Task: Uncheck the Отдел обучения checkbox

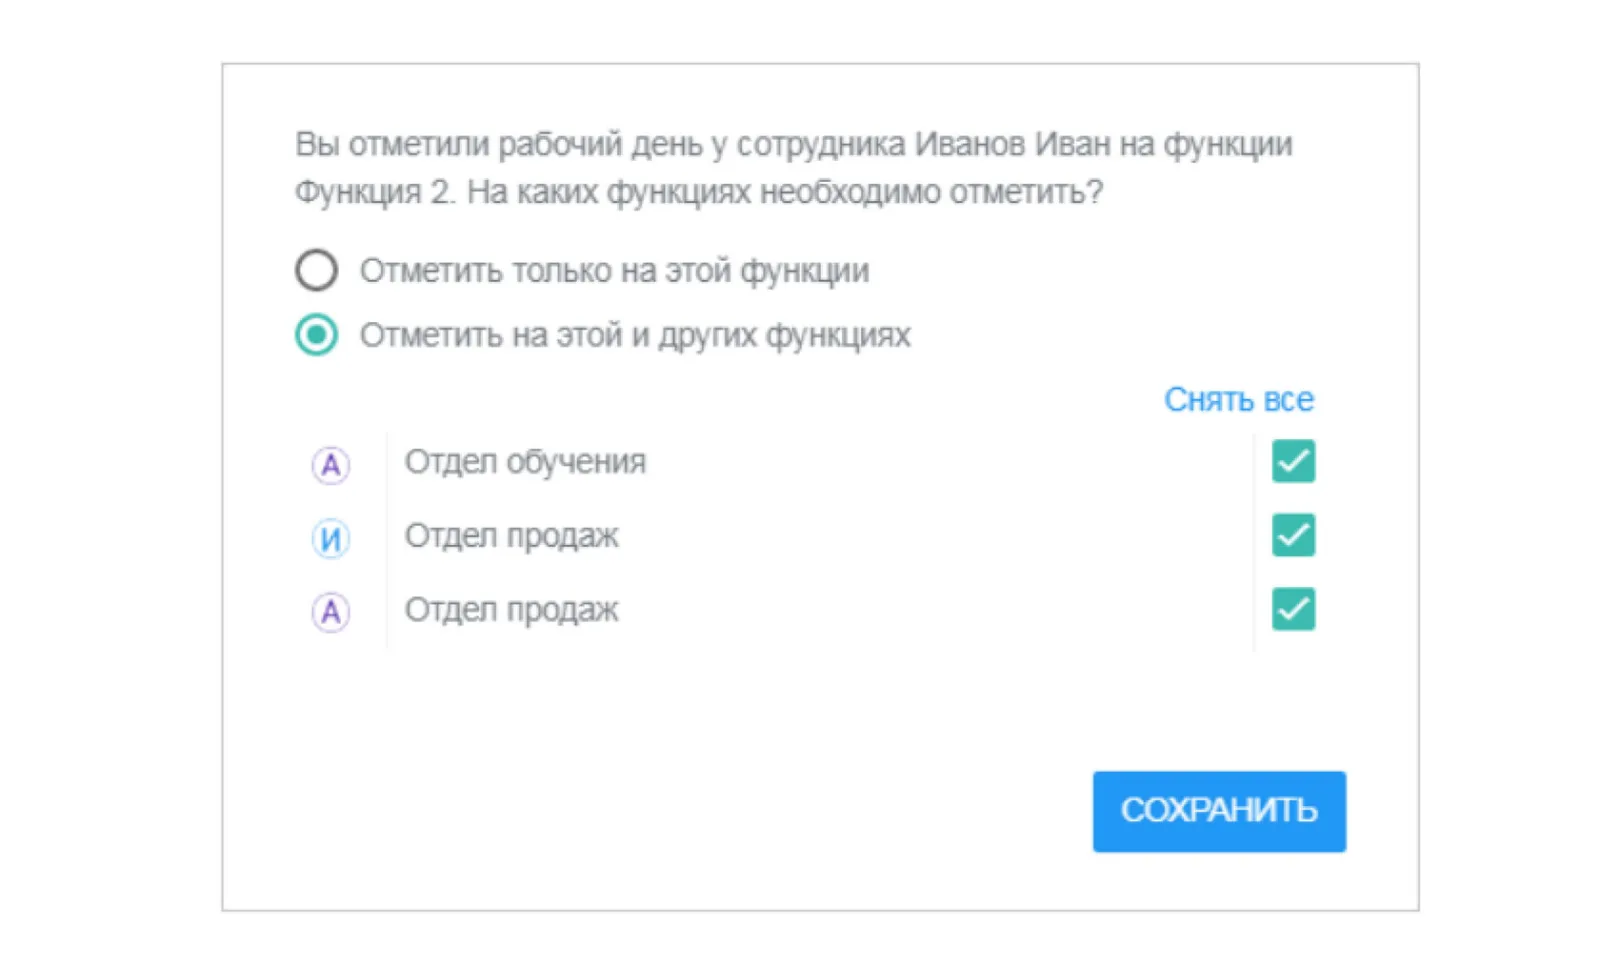Action: click(x=1293, y=461)
